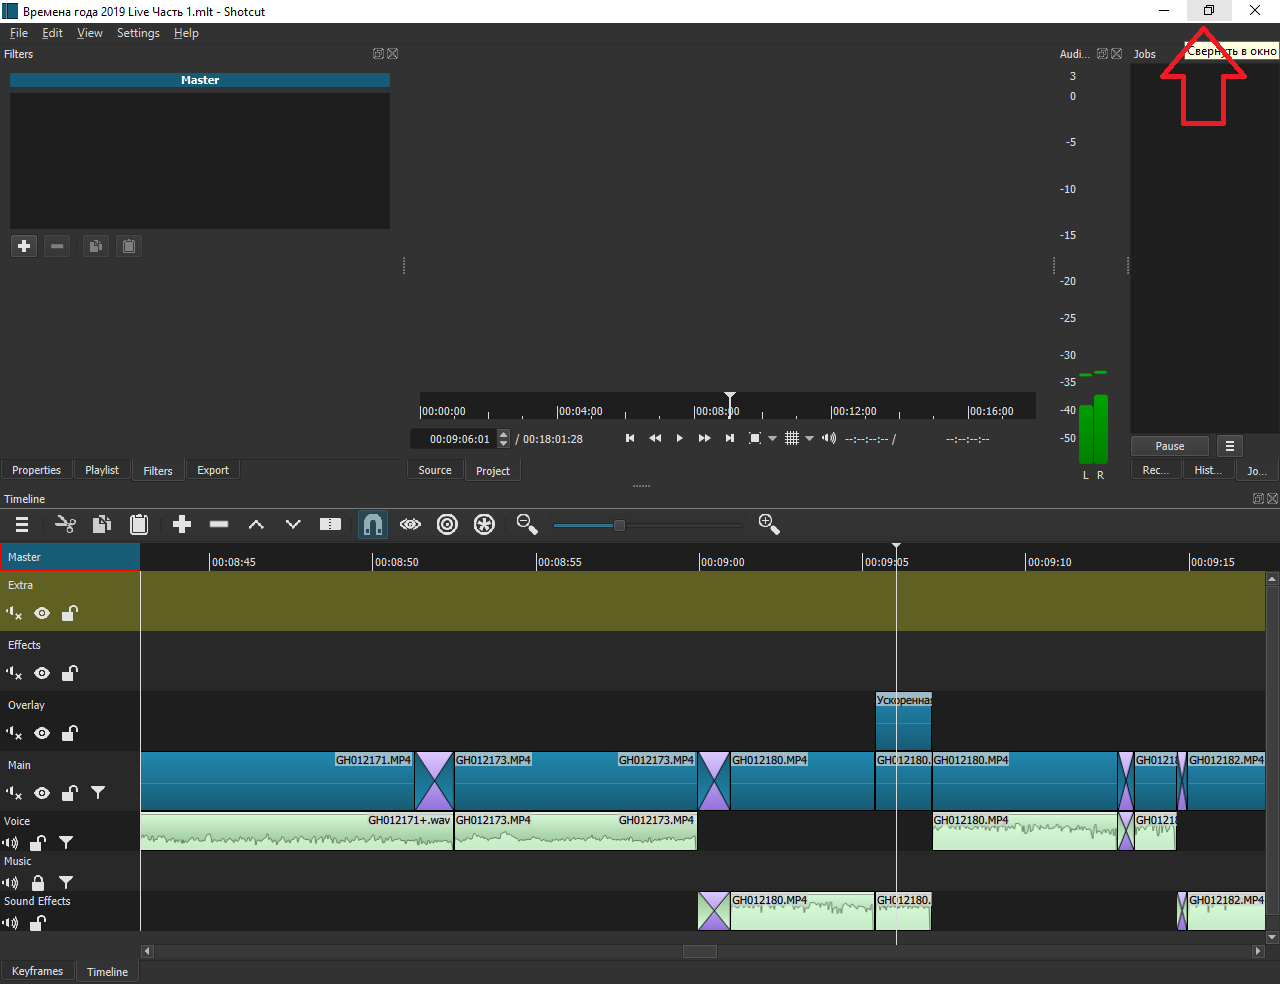Open the timeline hamburger menu
This screenshot has height=984, width=1280.
22,524
